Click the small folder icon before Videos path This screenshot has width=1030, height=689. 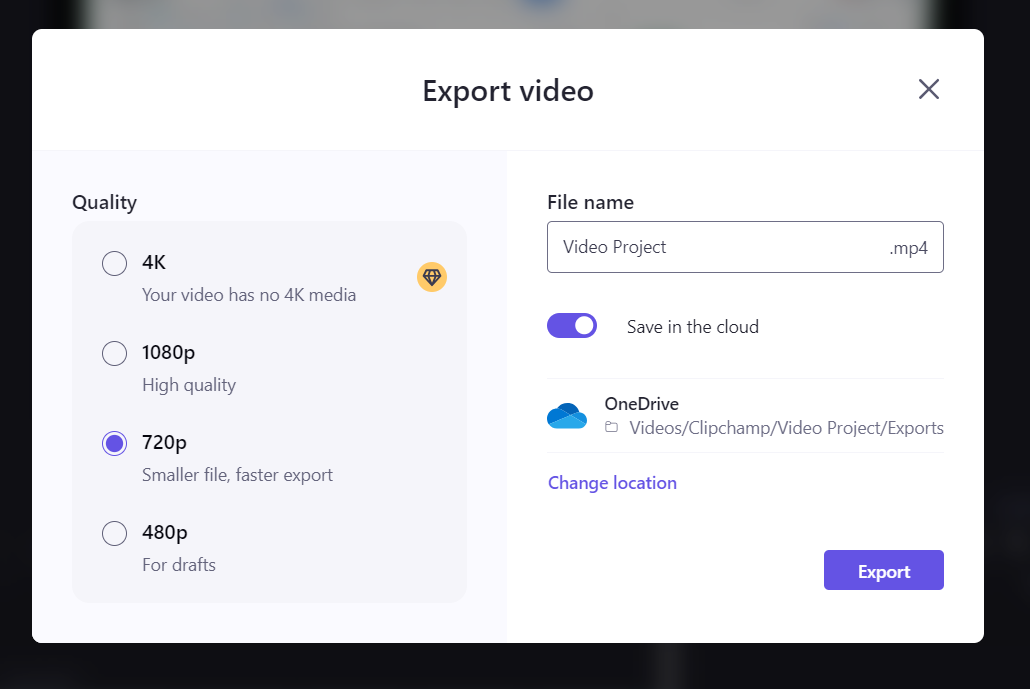612,427
